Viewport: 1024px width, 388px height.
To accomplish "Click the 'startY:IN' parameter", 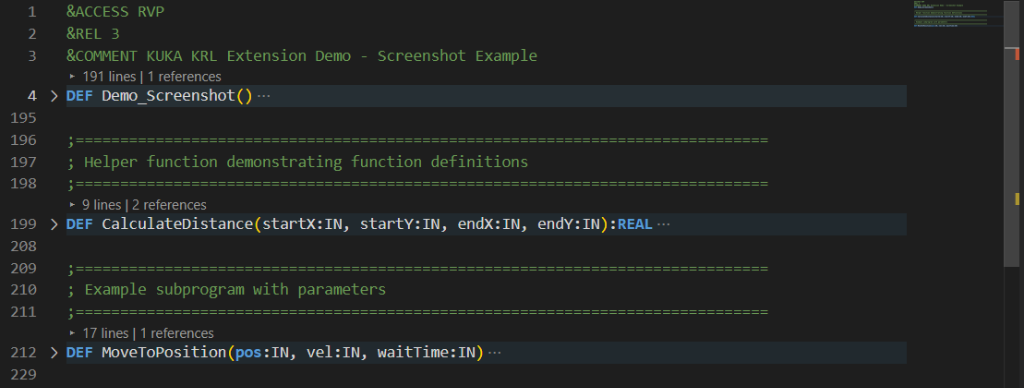I will pos(400,225).
